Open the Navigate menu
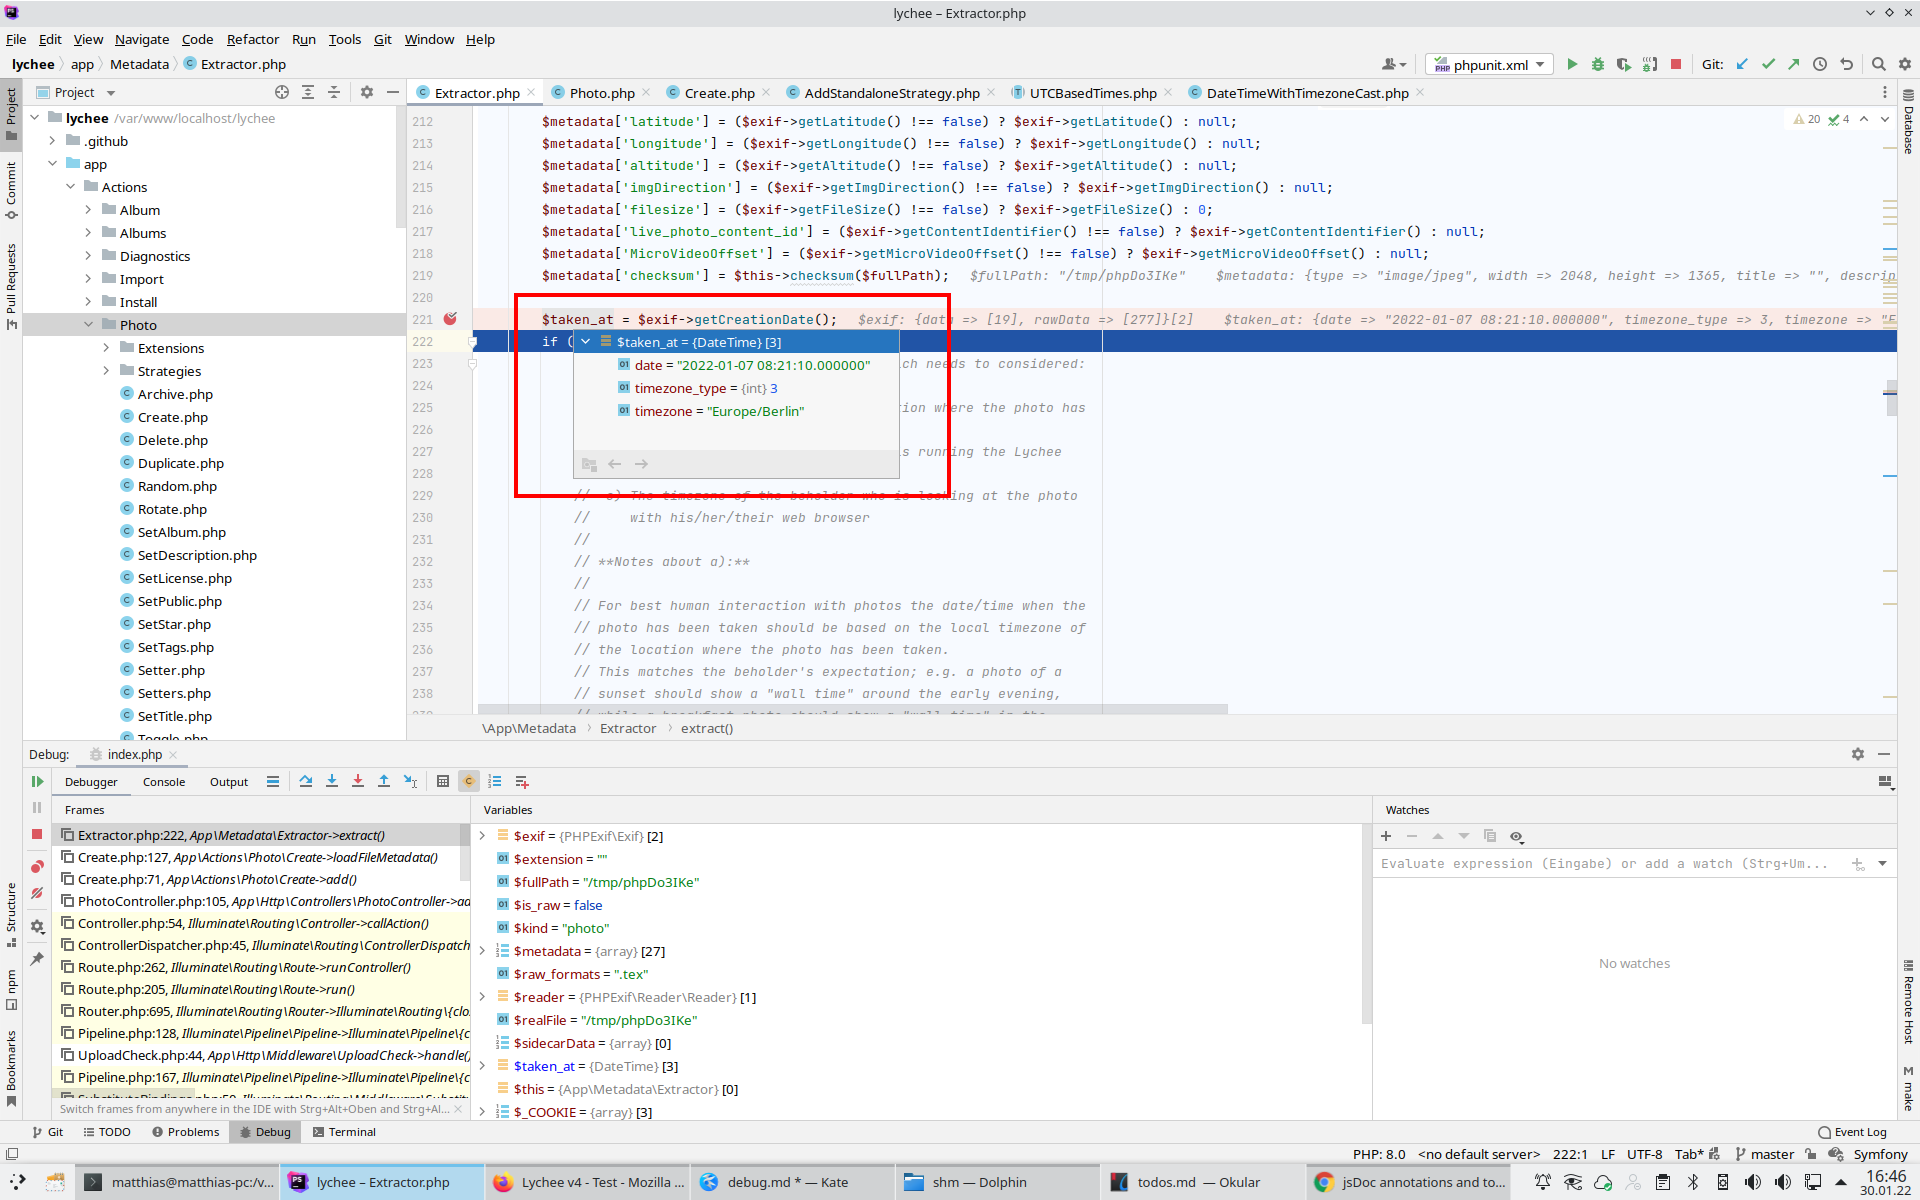Viewport: 1920px width, 1200px height. (141, 40)
